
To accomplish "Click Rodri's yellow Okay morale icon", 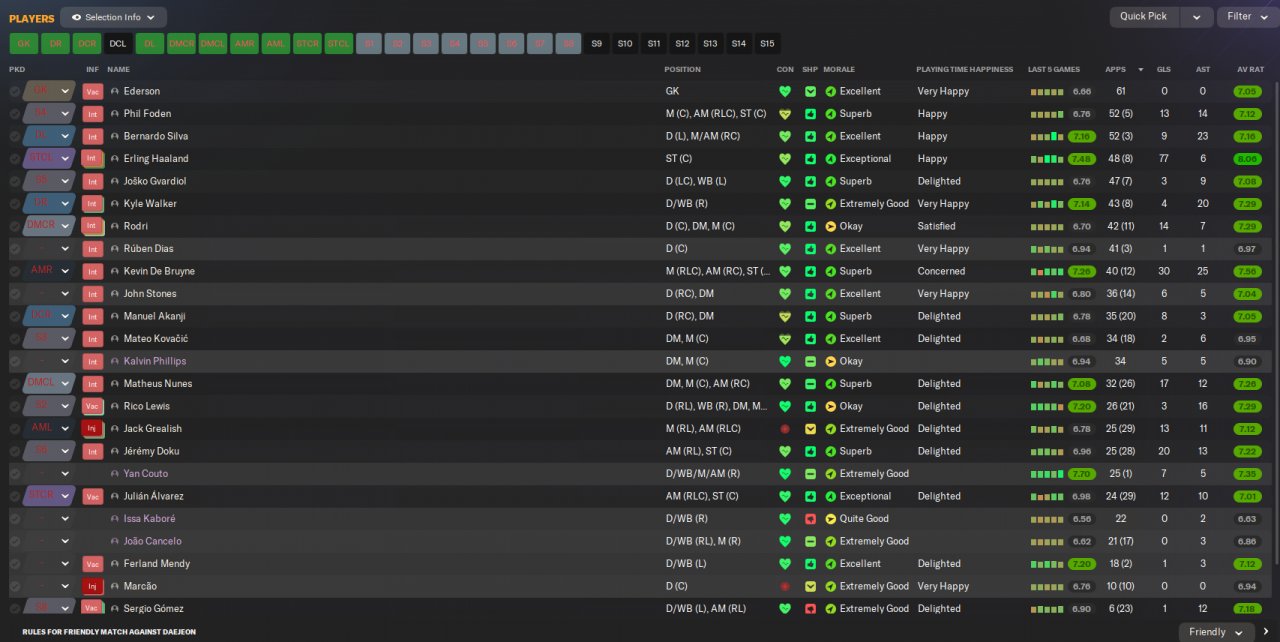I will coord(830,226).
